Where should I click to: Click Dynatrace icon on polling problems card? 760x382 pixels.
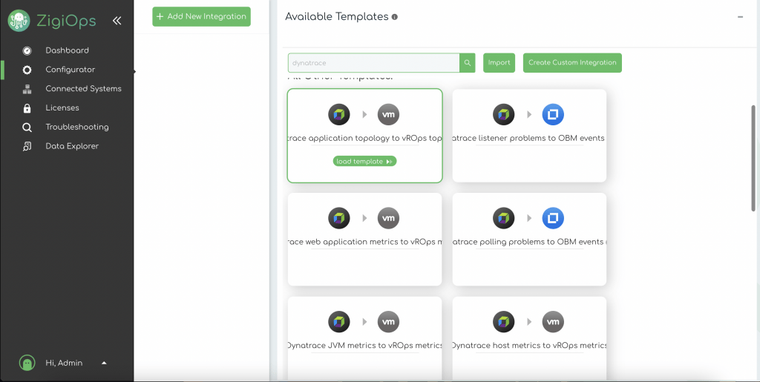coord(504,218)
